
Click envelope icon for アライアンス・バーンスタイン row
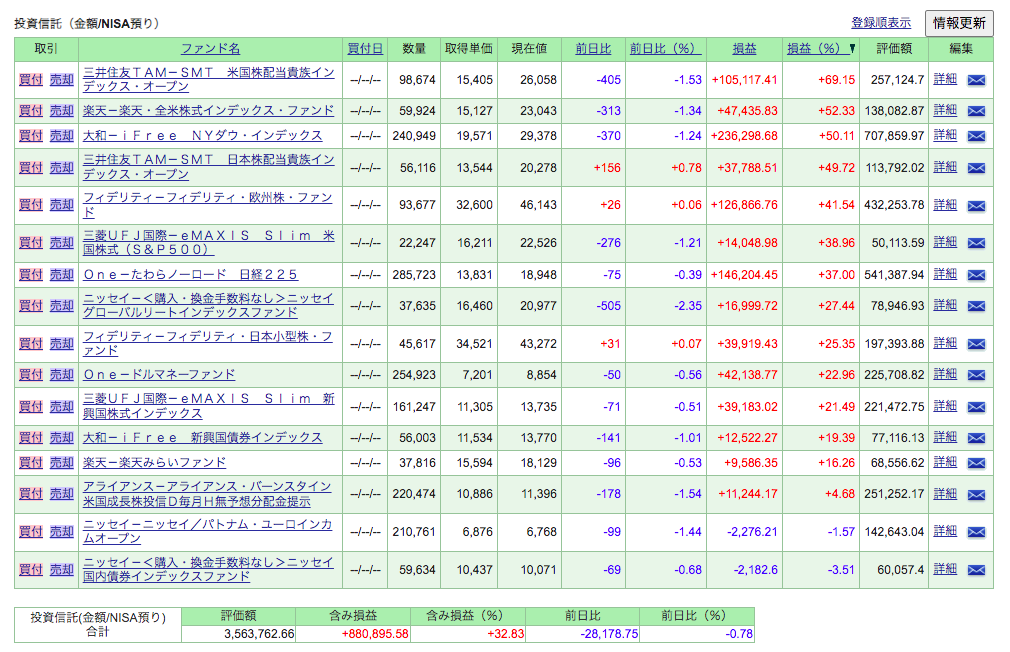pos(977,495)
